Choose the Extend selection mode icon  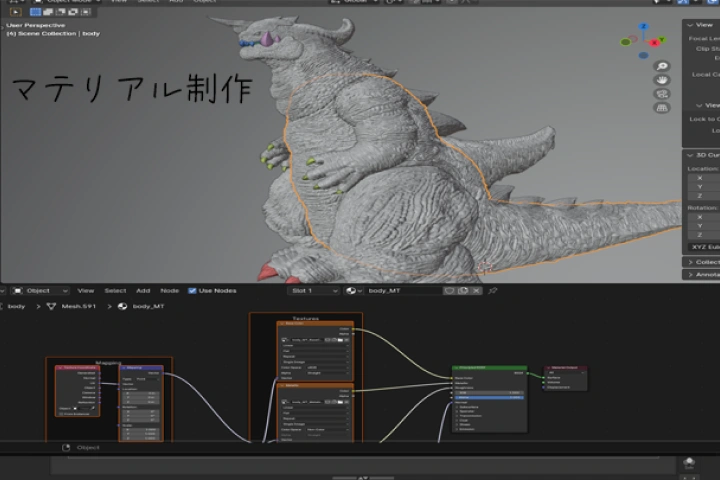pos(48,12)
